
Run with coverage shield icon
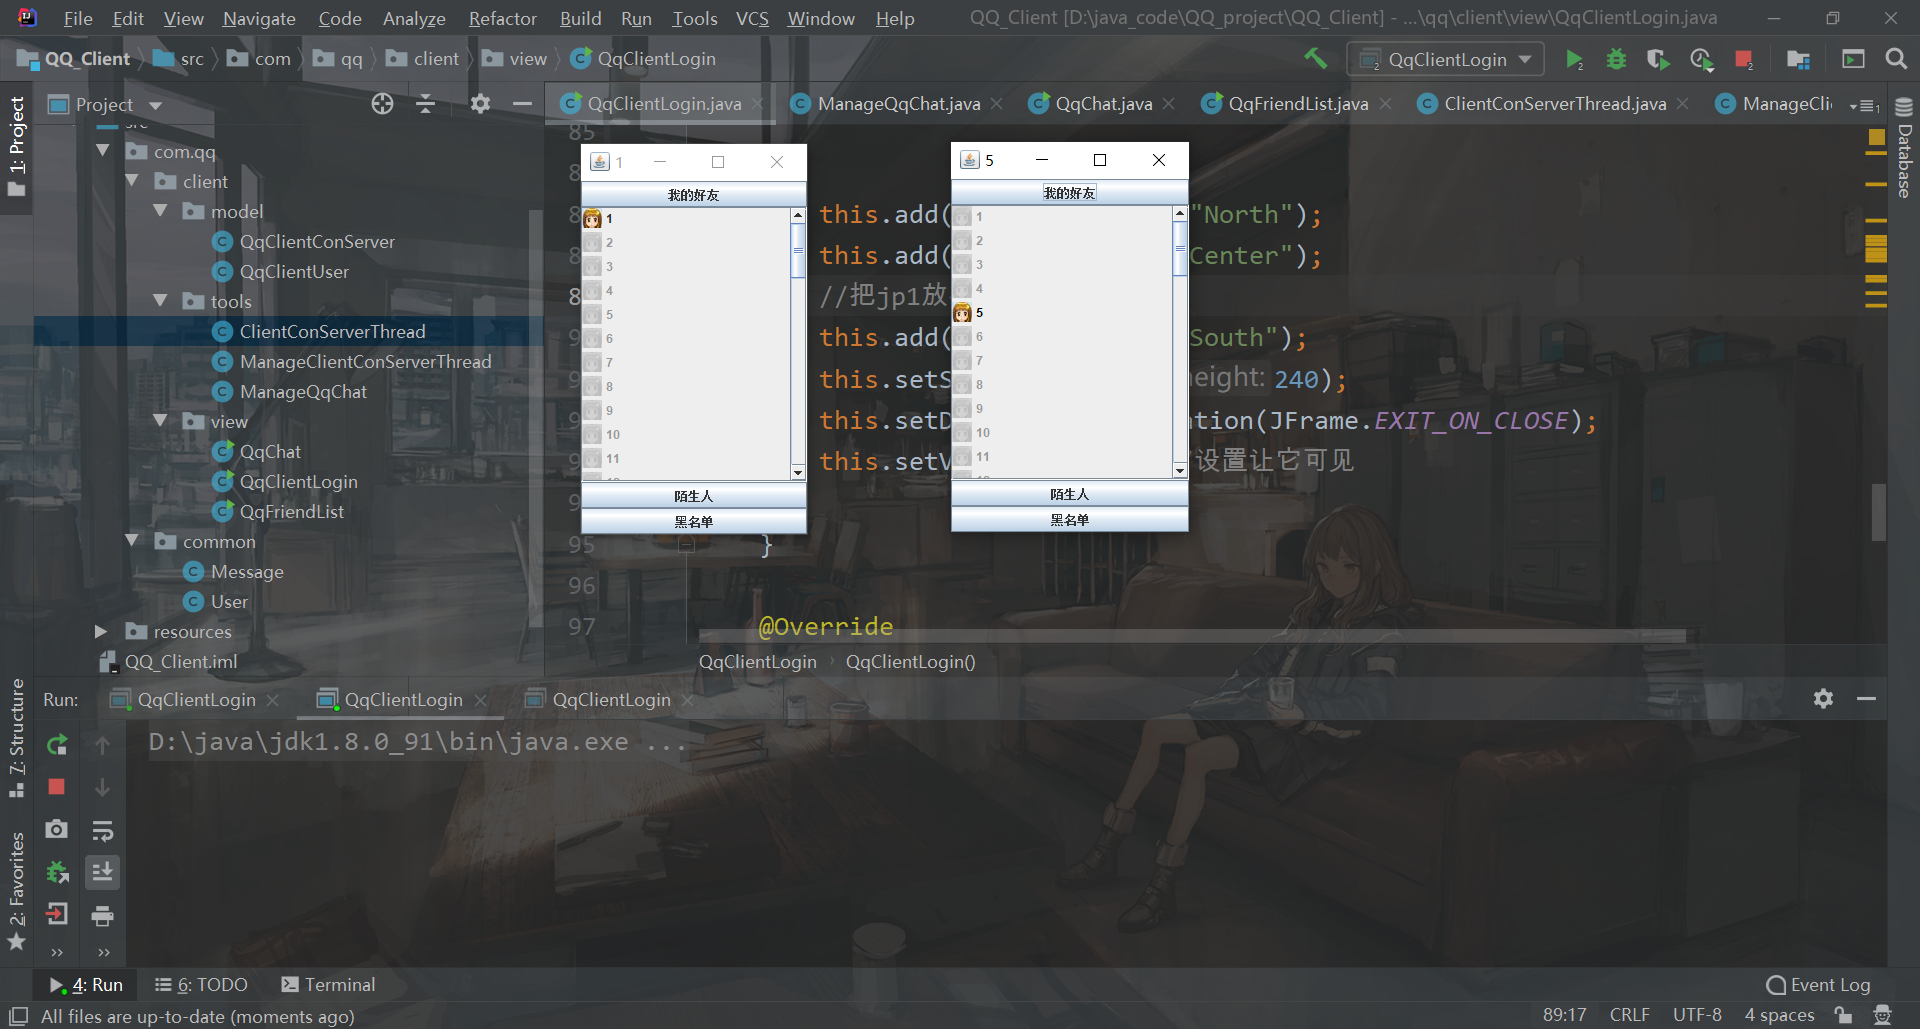(1658, 59)
